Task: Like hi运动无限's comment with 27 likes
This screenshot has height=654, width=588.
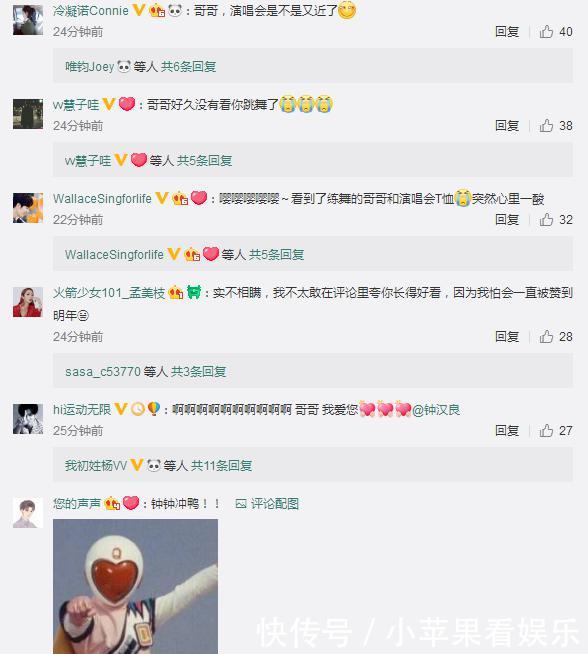Action: 546,430
